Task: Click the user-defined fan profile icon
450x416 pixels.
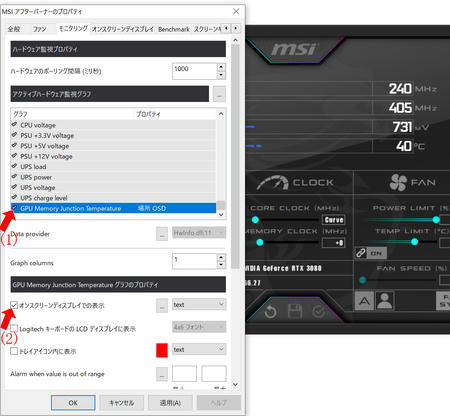Action: [385, 301]
